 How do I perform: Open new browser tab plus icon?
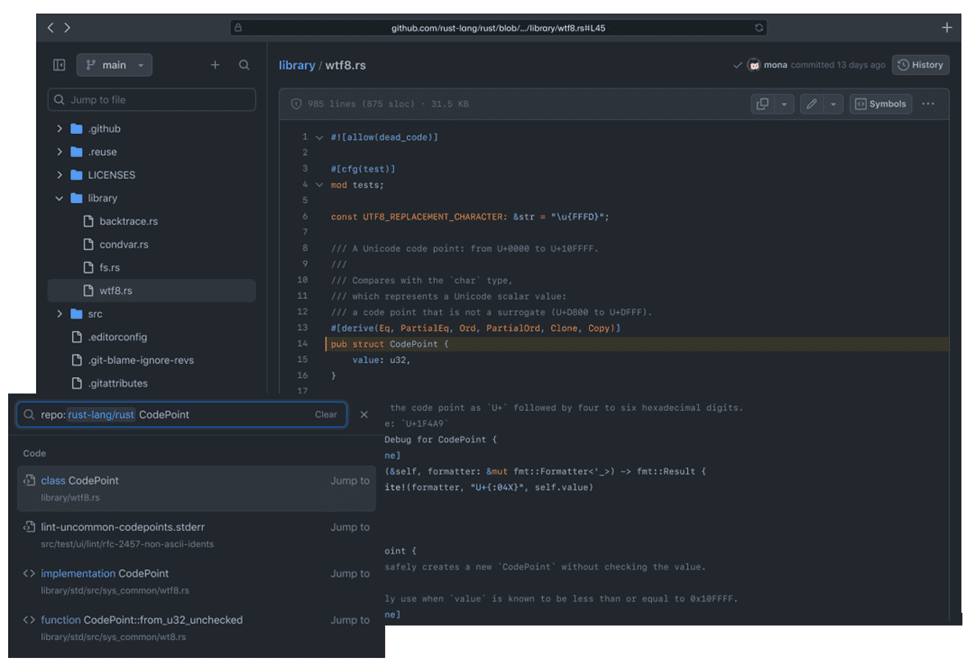(946, 28)
